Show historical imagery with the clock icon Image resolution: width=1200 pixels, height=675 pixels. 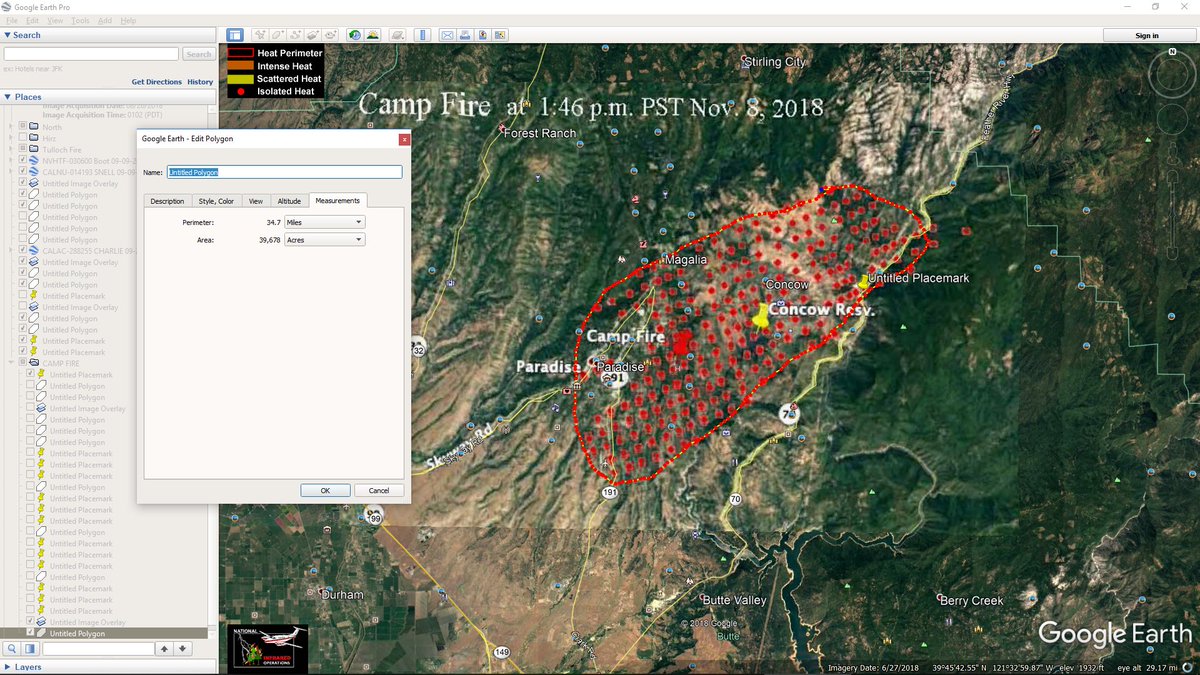(355, 35)
